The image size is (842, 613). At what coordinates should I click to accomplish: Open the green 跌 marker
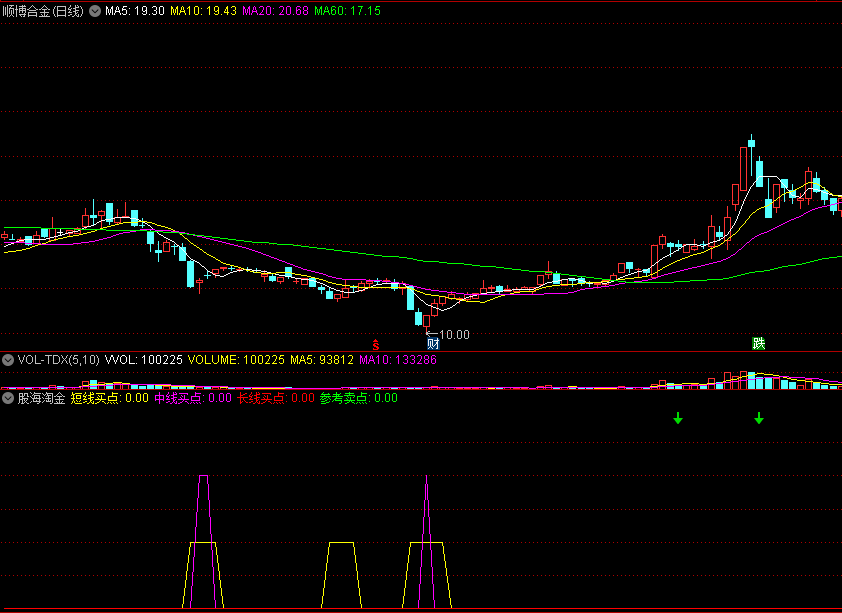click(x=758, y=344)
